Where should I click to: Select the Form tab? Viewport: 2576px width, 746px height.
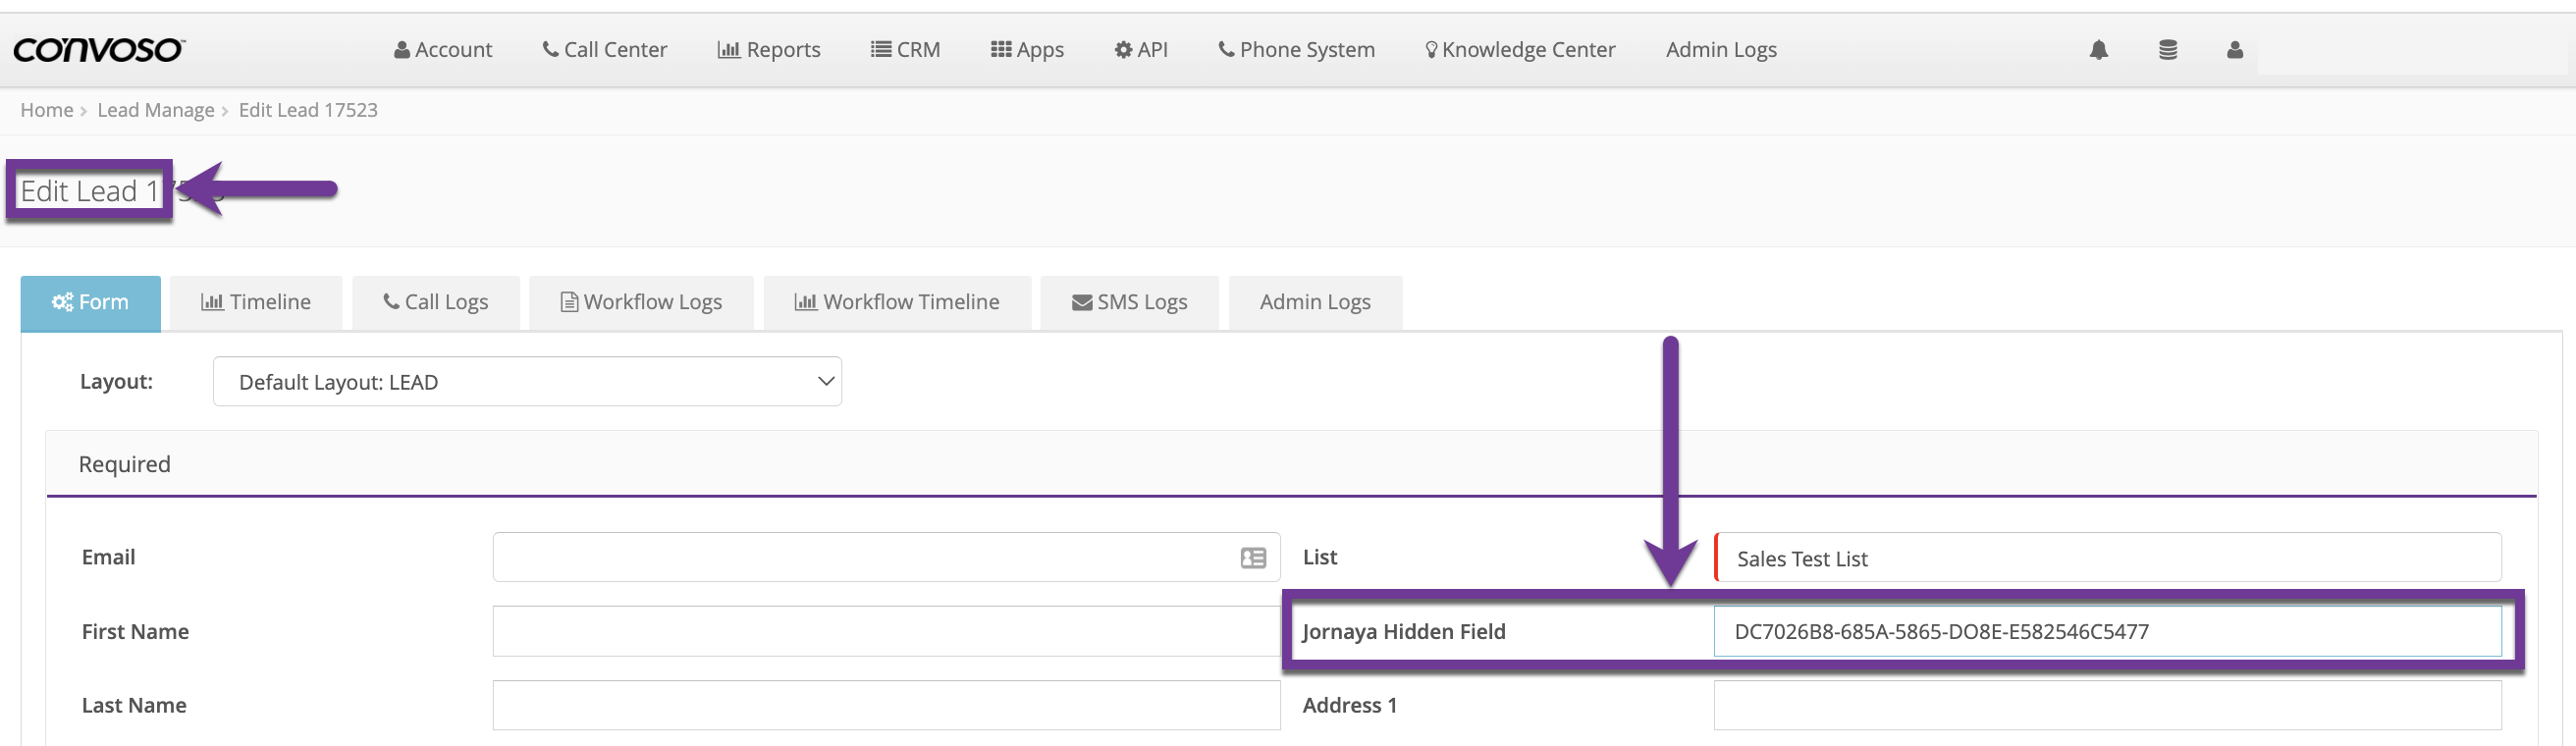90,303
